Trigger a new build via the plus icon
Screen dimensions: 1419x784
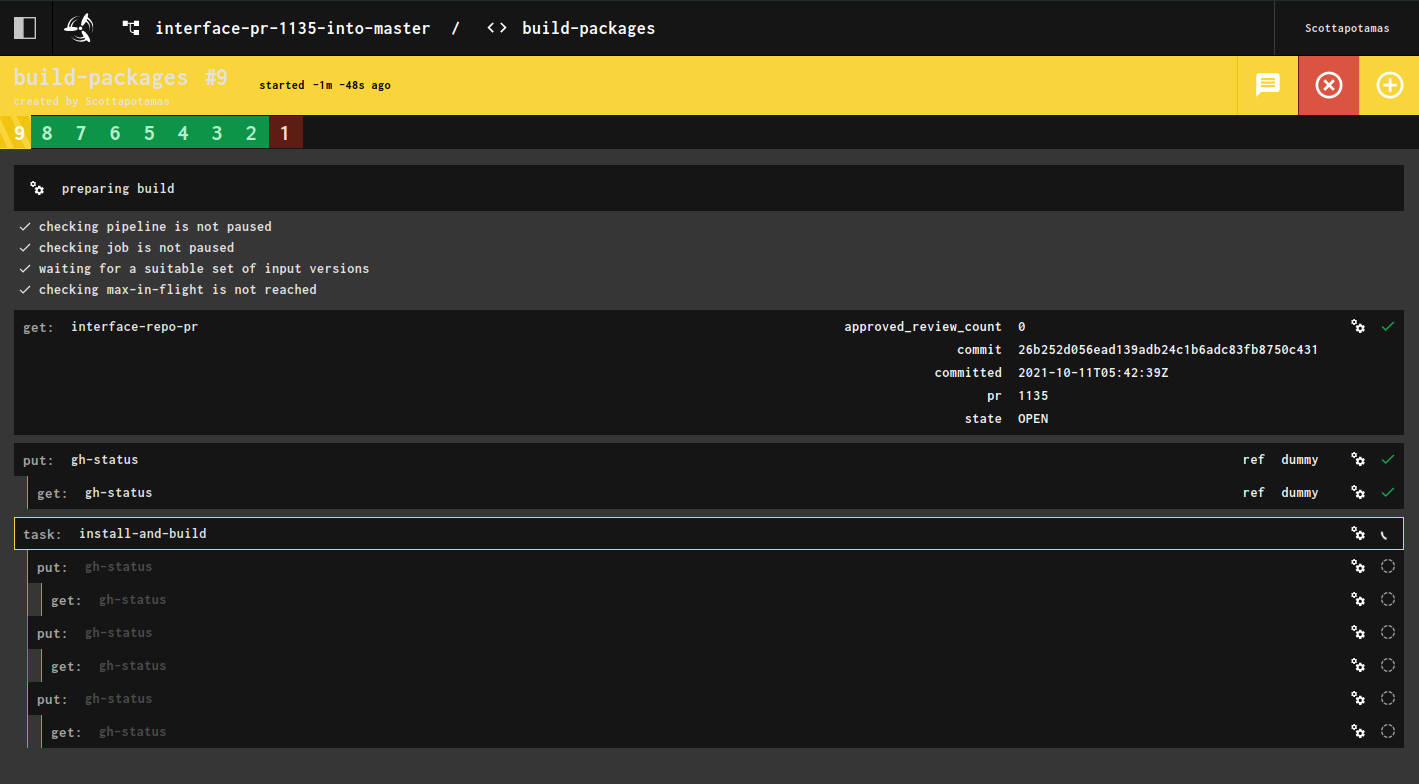(x=1389, y=85)
